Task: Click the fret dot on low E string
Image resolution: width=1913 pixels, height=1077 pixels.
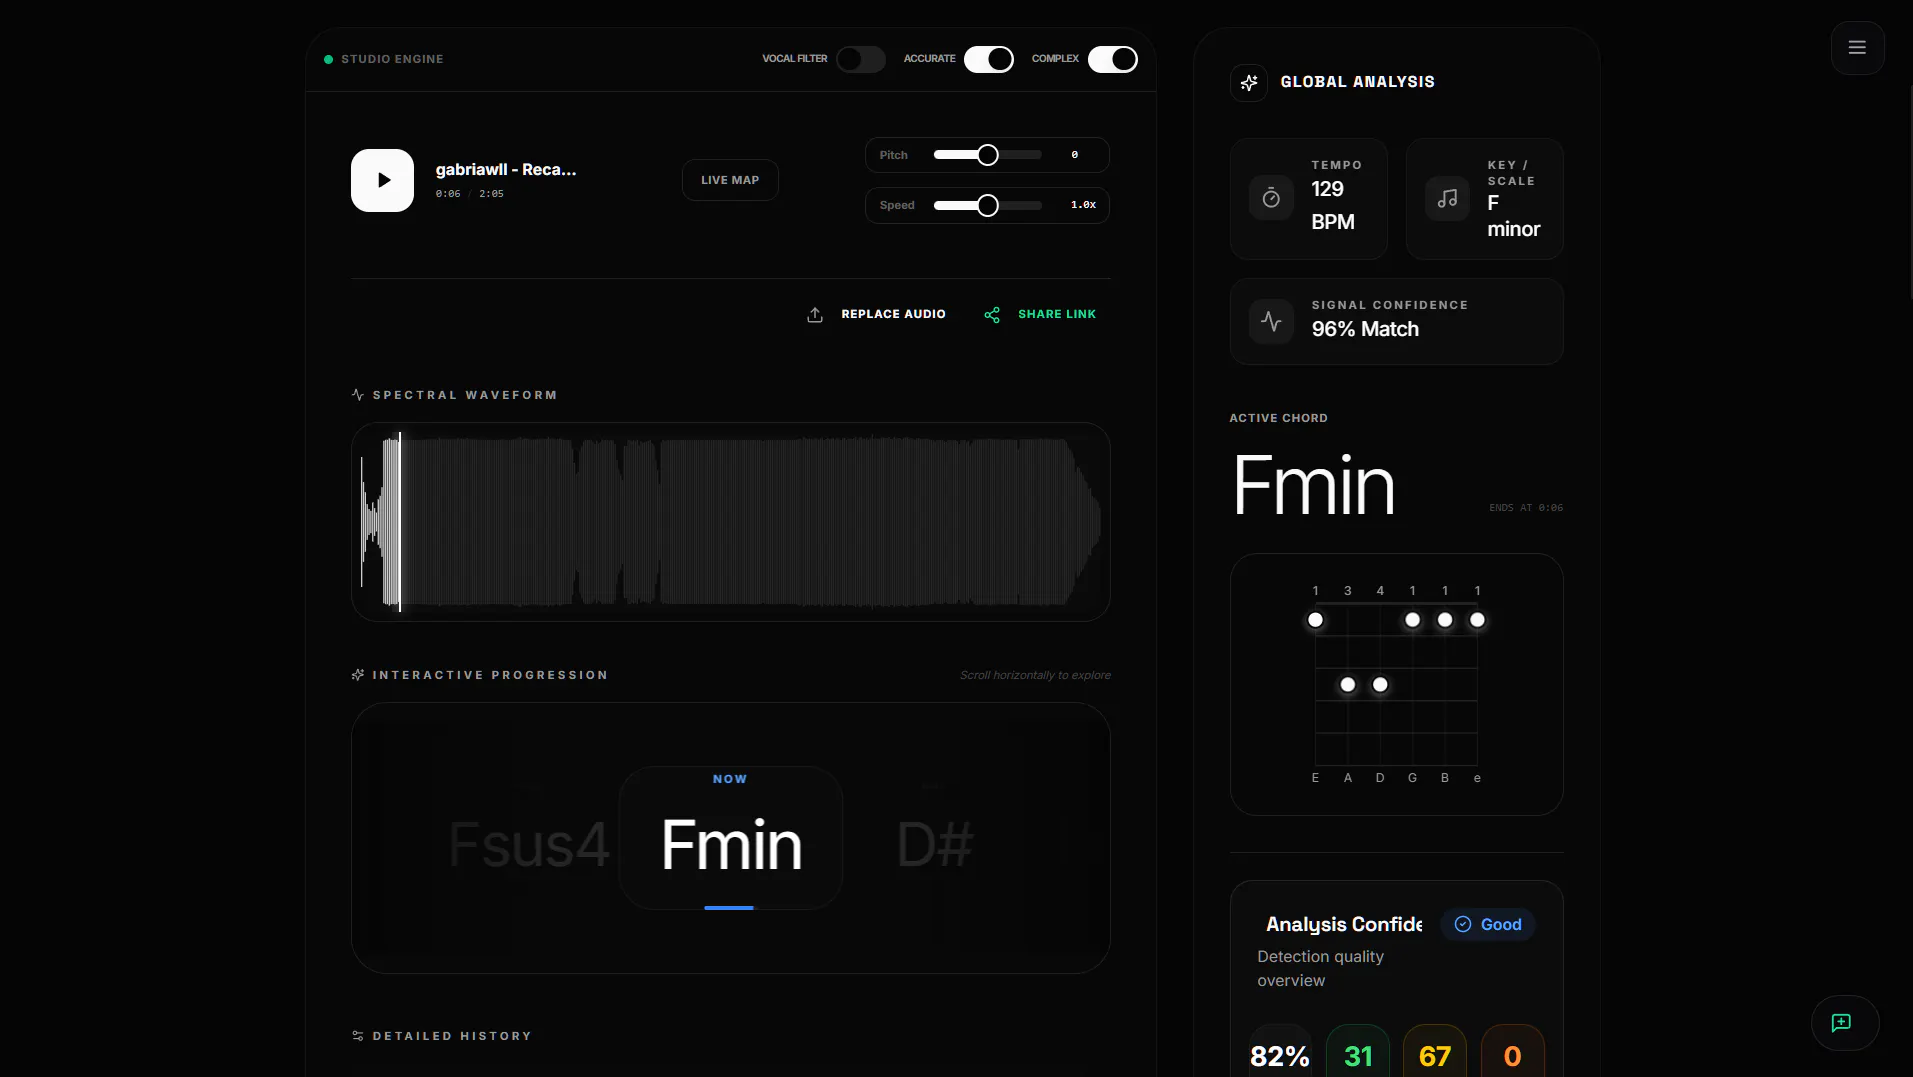Action: 1316,620
